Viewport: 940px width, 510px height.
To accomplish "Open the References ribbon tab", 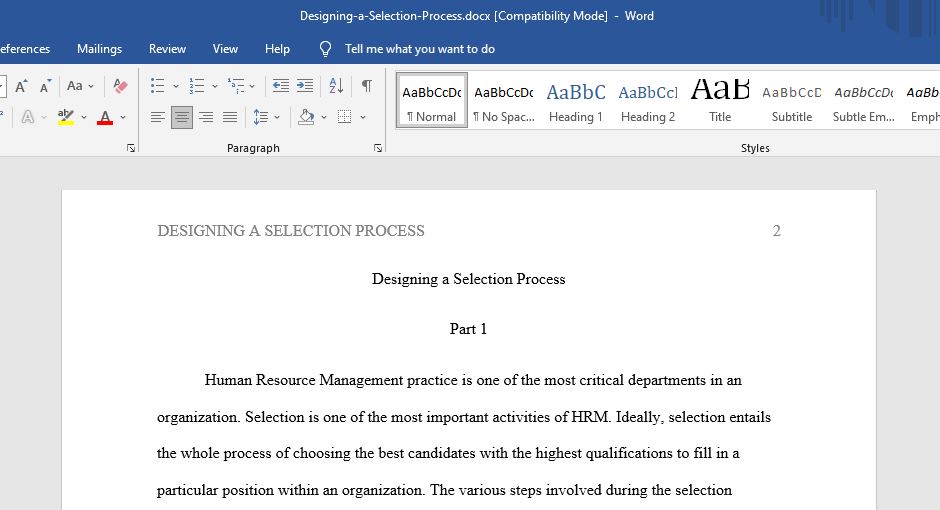I will point(25,49).
